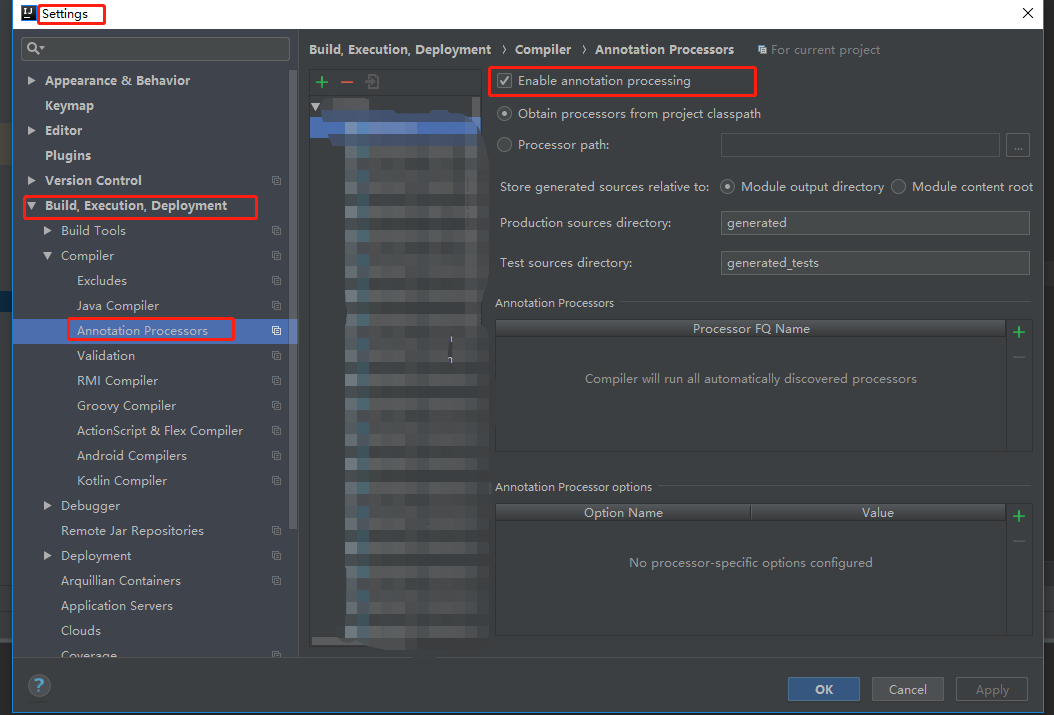Image resolution: width=1054 pixels, height=715 pixels.
Task: Click project-level icon beside Annotation Processors
Action: click(x=276, y=331)
